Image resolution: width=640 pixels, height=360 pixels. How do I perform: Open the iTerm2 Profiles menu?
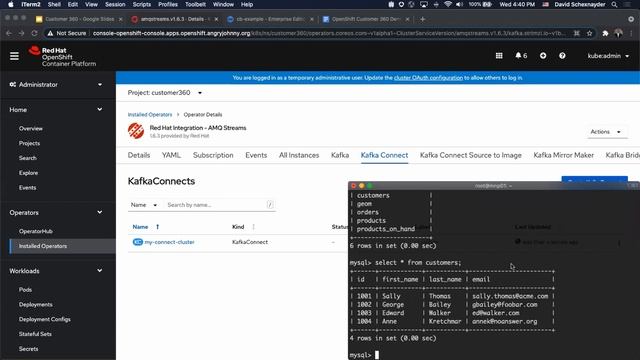(x=168, y=4)
